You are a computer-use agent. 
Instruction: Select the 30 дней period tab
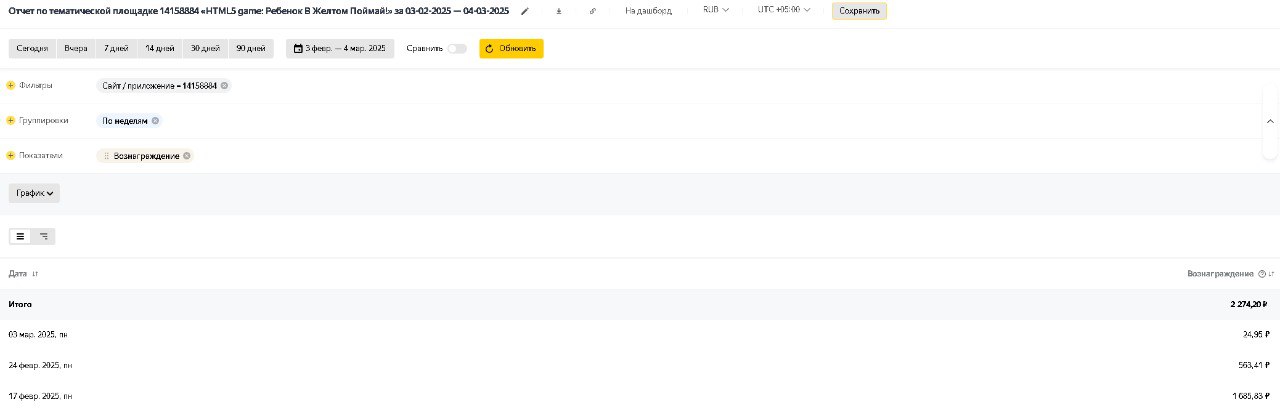click(205, 48)
